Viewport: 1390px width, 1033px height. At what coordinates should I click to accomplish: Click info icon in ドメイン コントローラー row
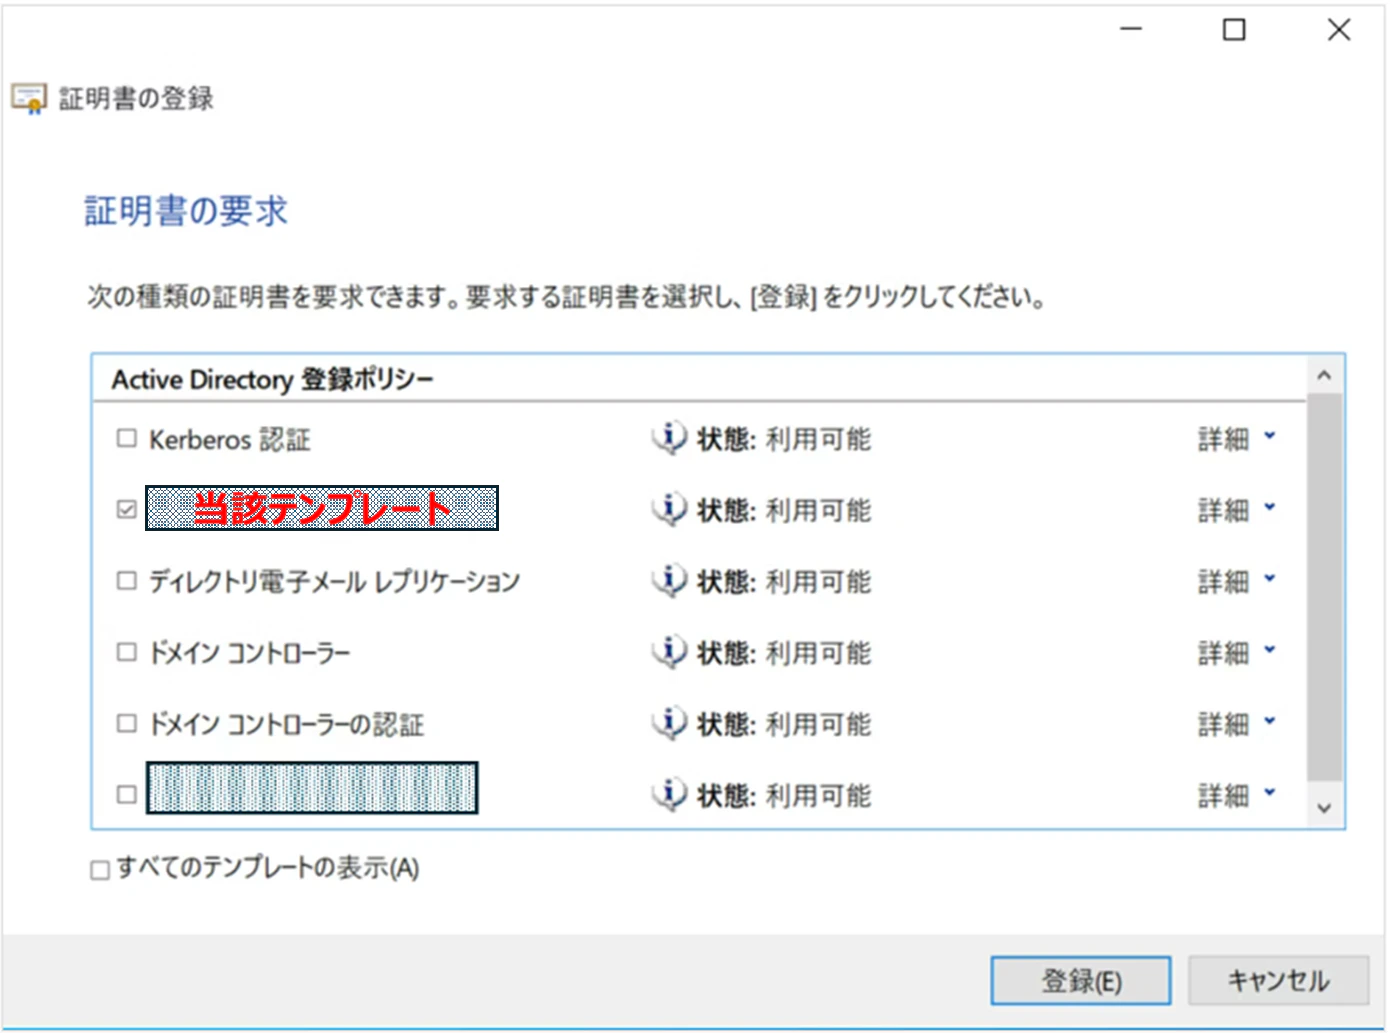(669, 652)
